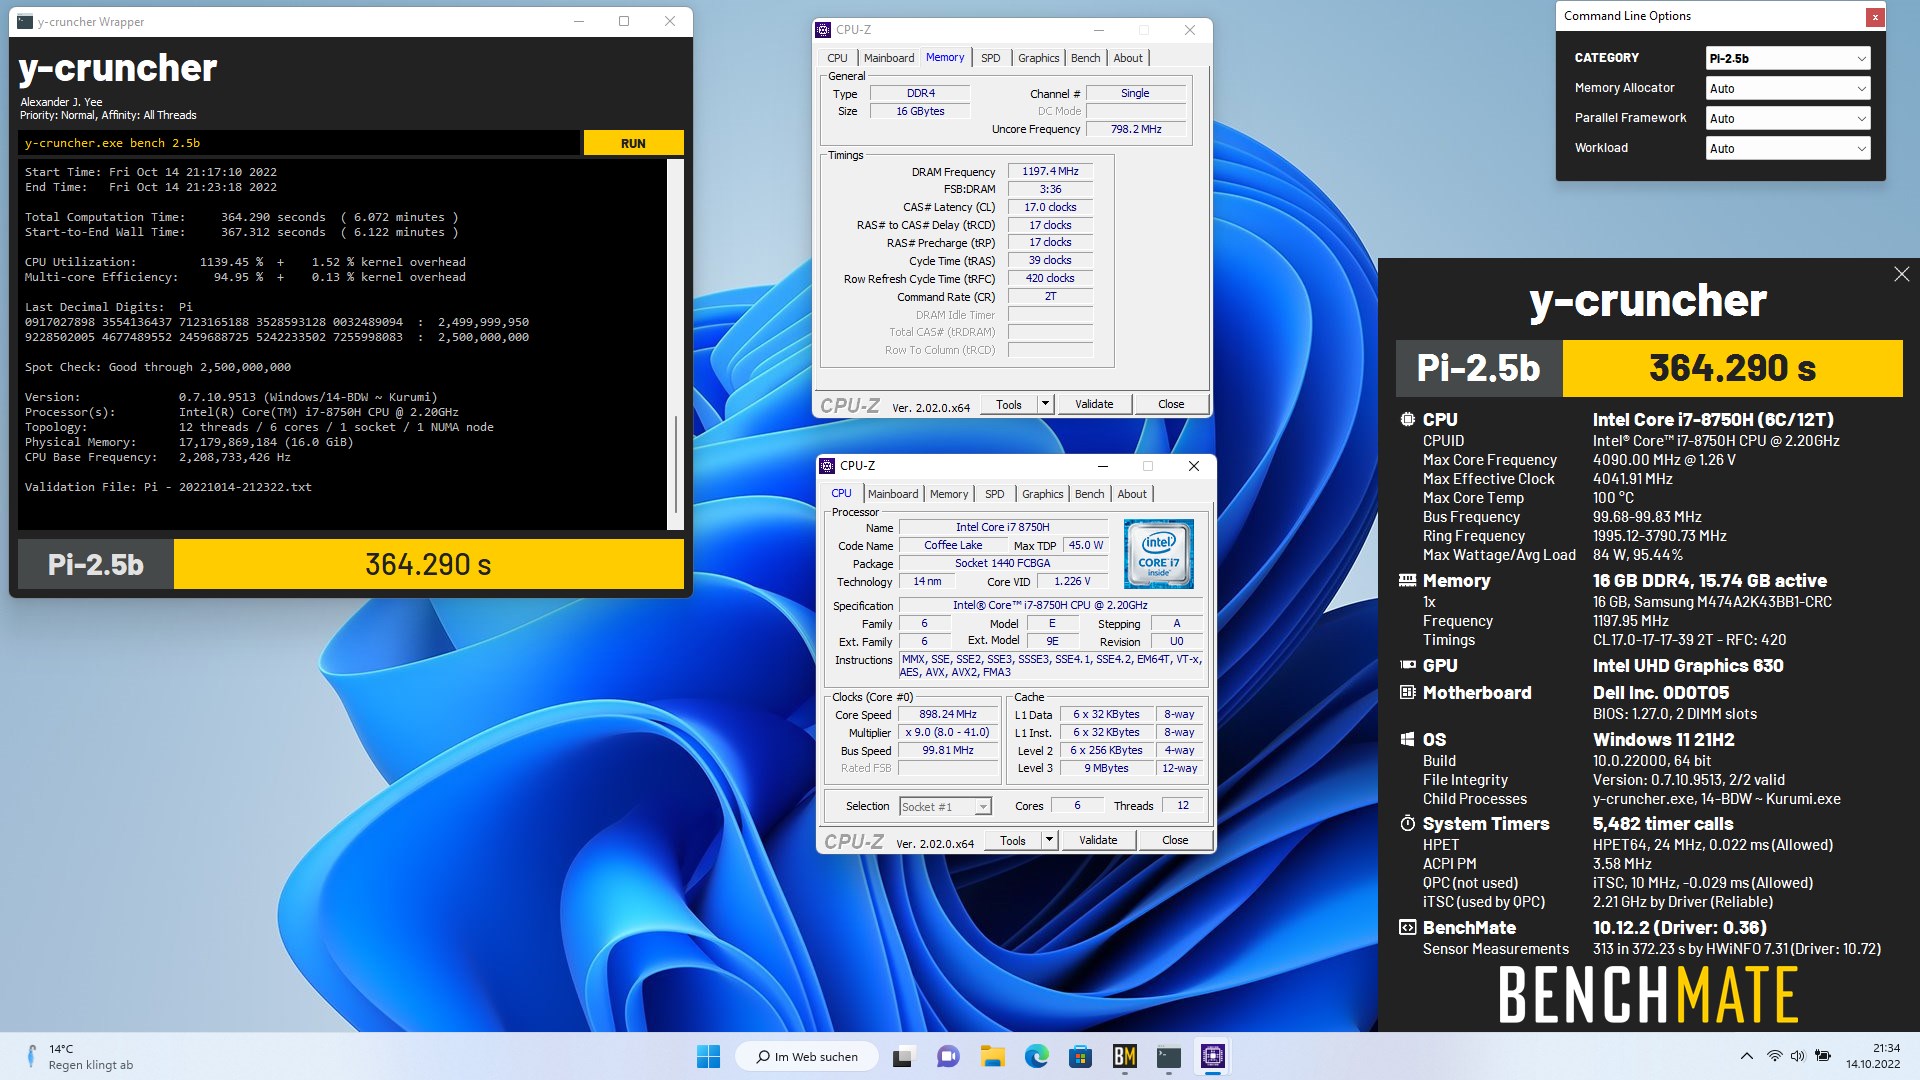Open Microsoft Store from the taskbar
The image size is (1920, 1080).
1080,1056
